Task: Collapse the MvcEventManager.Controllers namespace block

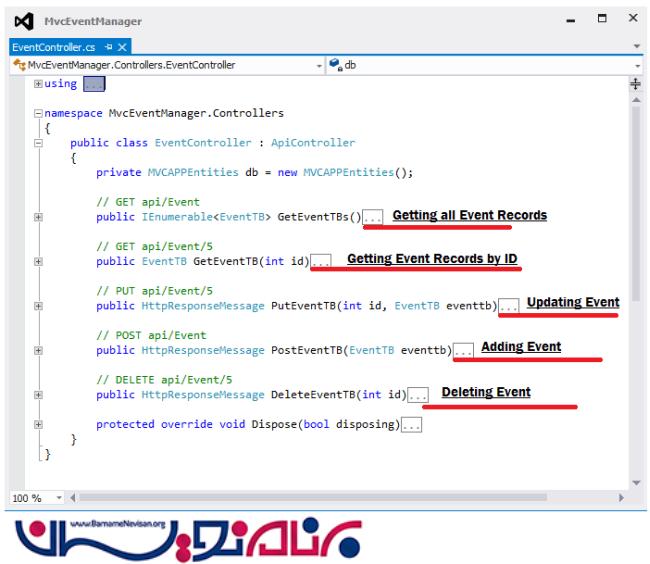Action: pyautogui.click(x=38, y=114)
